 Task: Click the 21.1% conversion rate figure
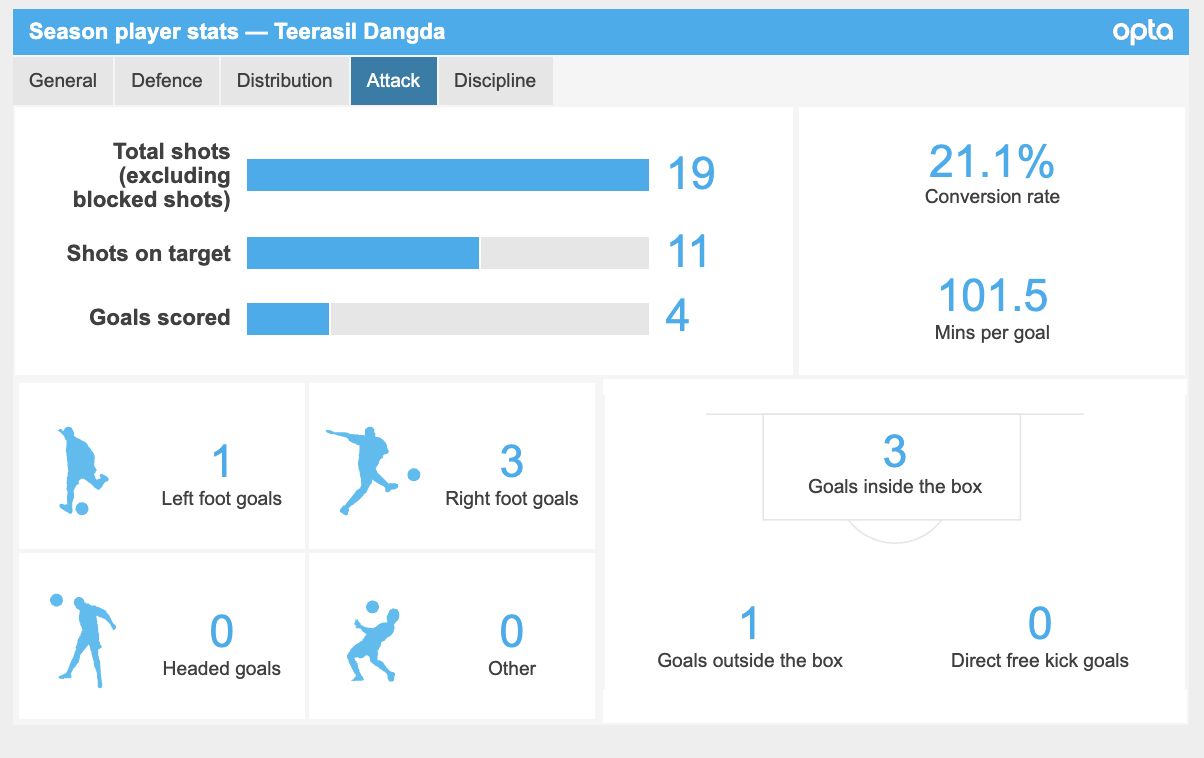992,162
